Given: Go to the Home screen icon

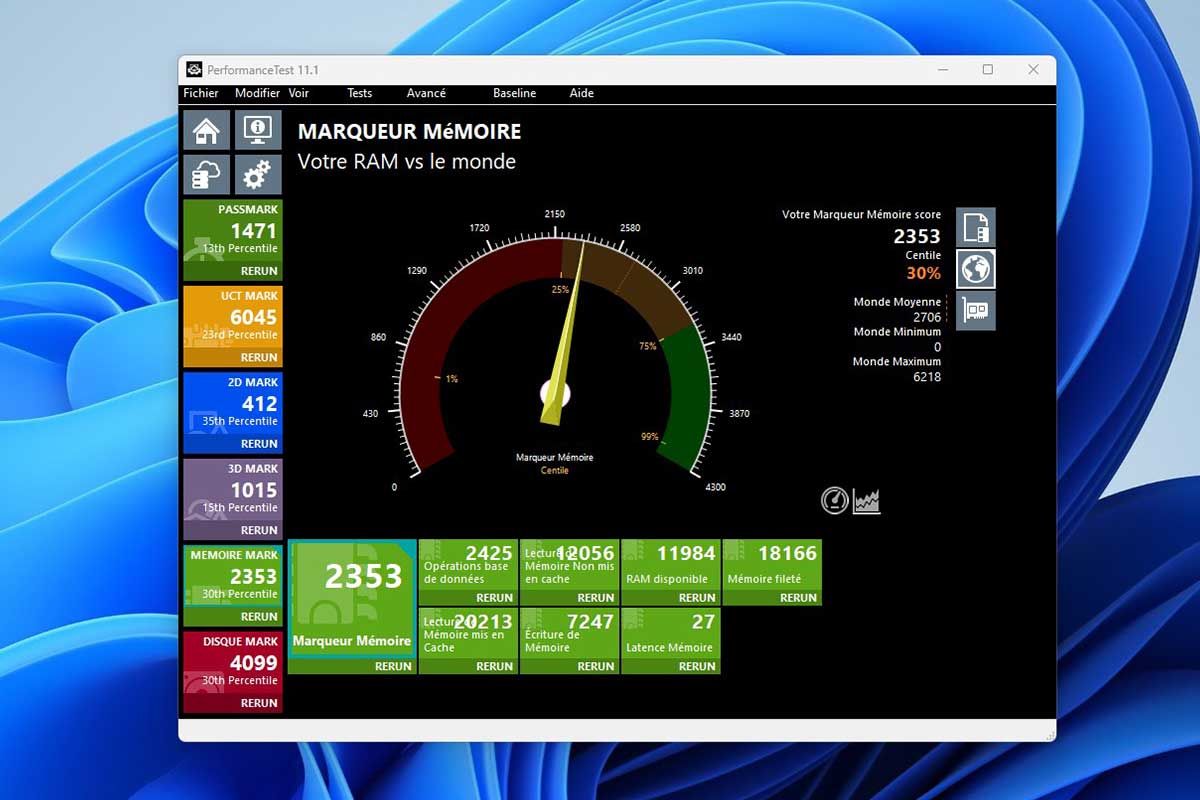Looking at the screenshot, I should (x=206, y=130).
